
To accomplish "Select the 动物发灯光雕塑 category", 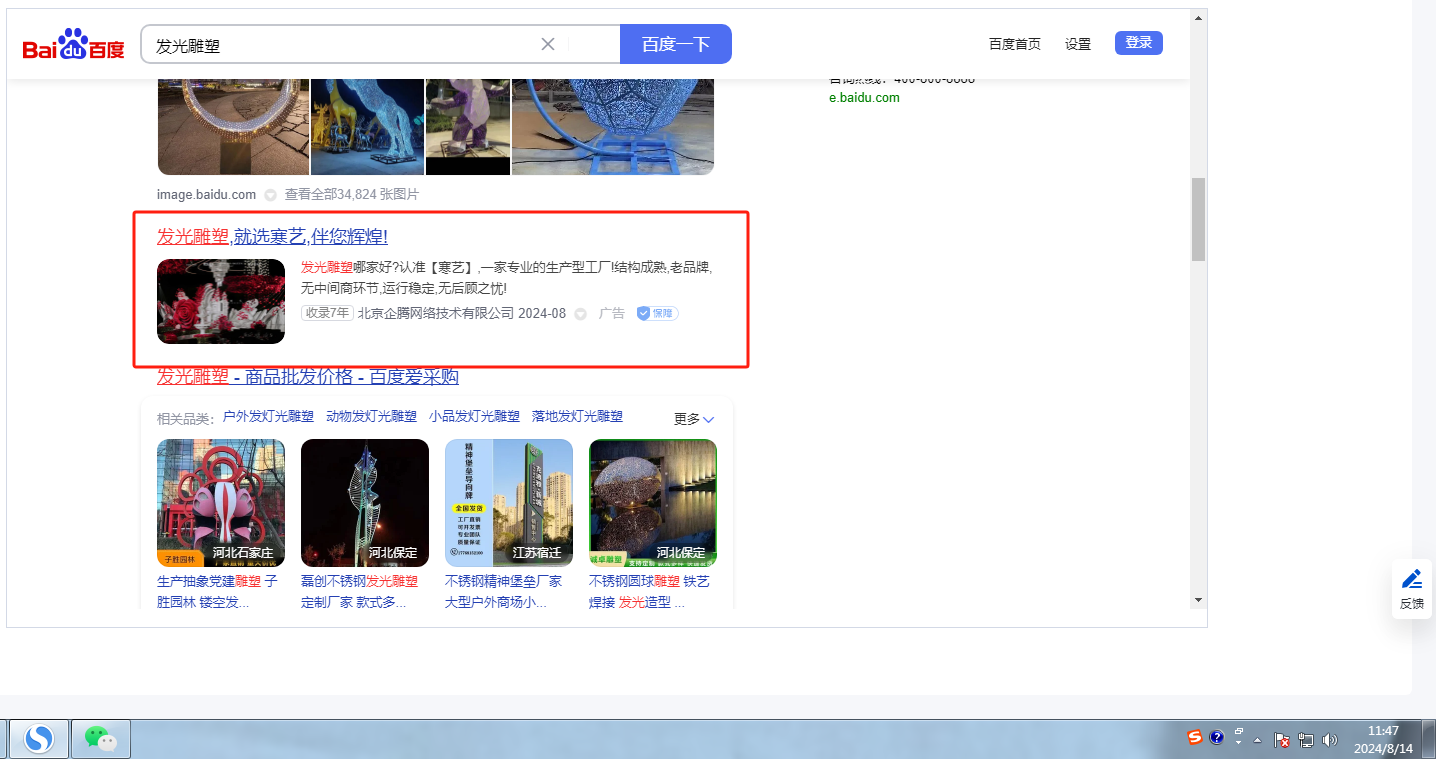I will [x=371, y=417].
